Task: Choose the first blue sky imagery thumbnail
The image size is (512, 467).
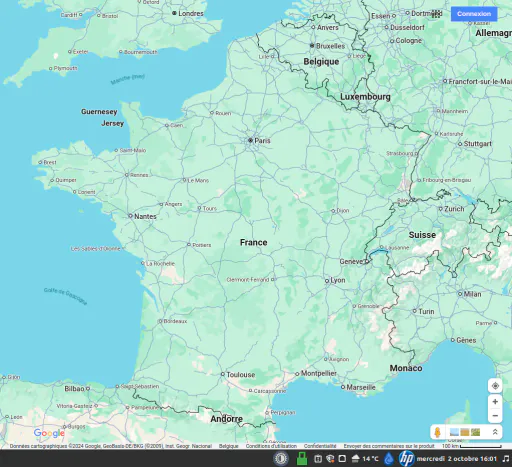Action: click(x=454, y=432)
